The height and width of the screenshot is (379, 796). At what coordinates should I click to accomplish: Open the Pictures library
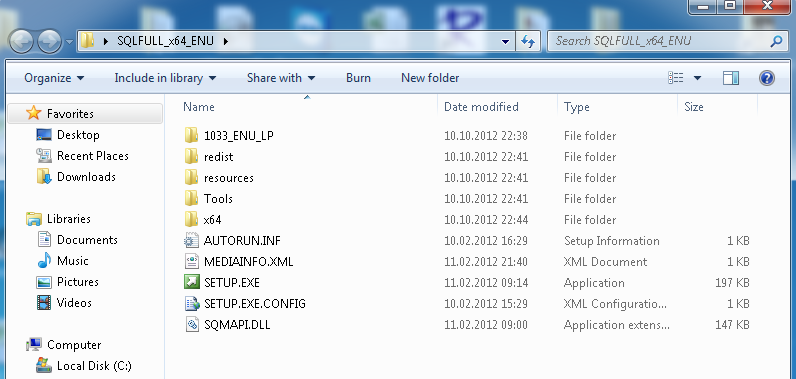click(78, 282)
